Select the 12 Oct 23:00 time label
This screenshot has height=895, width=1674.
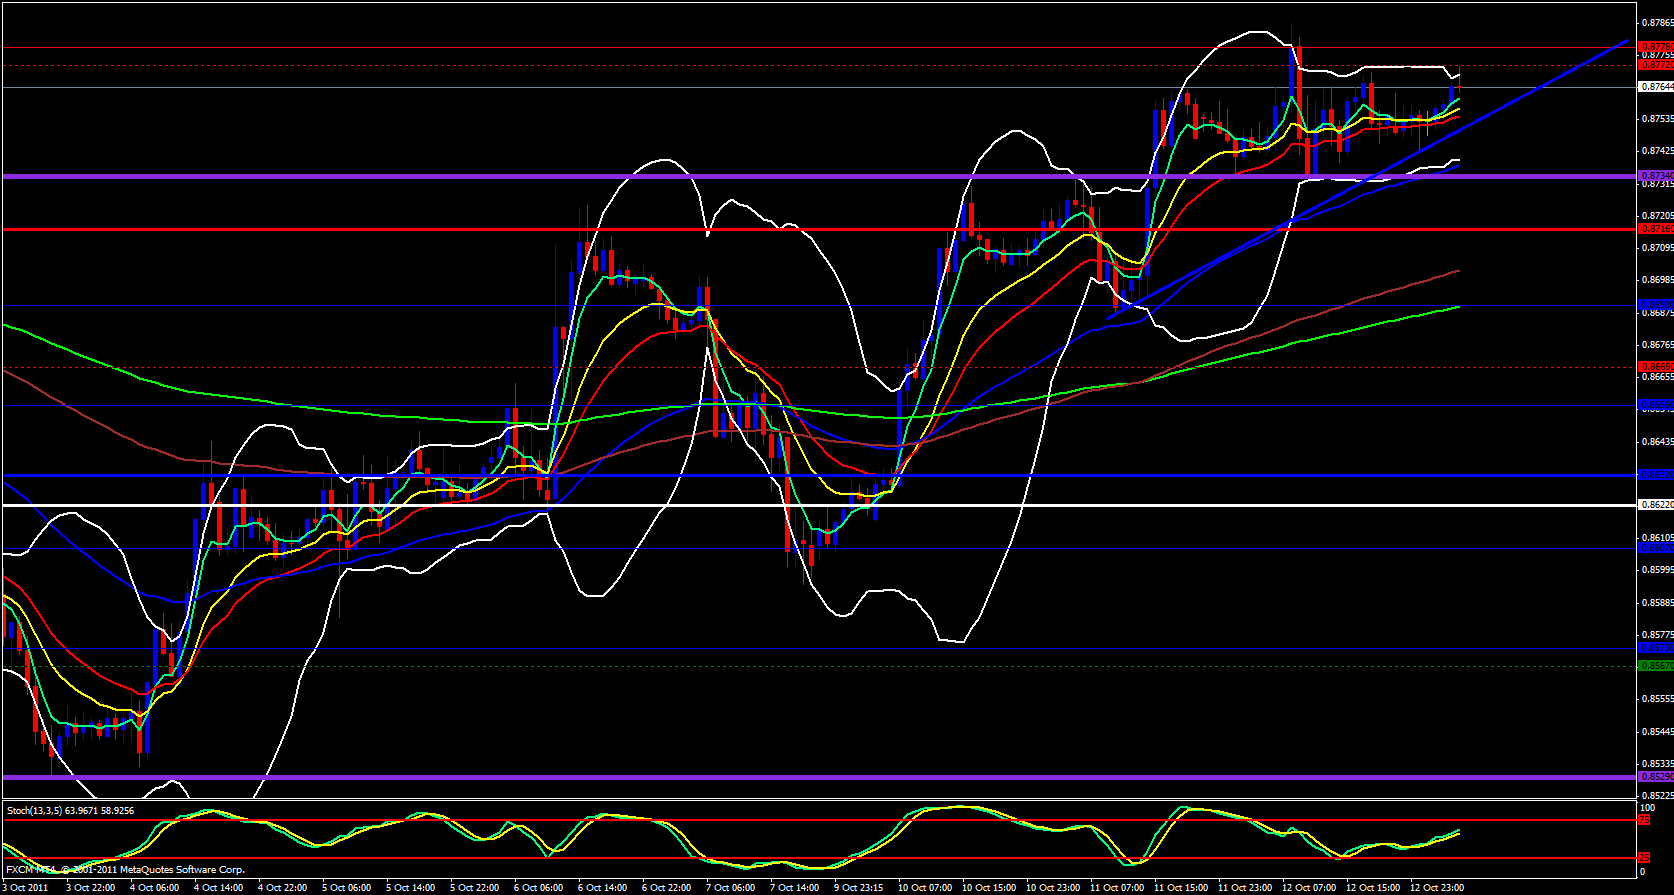pyautogui.click(x=1436, y=887)
